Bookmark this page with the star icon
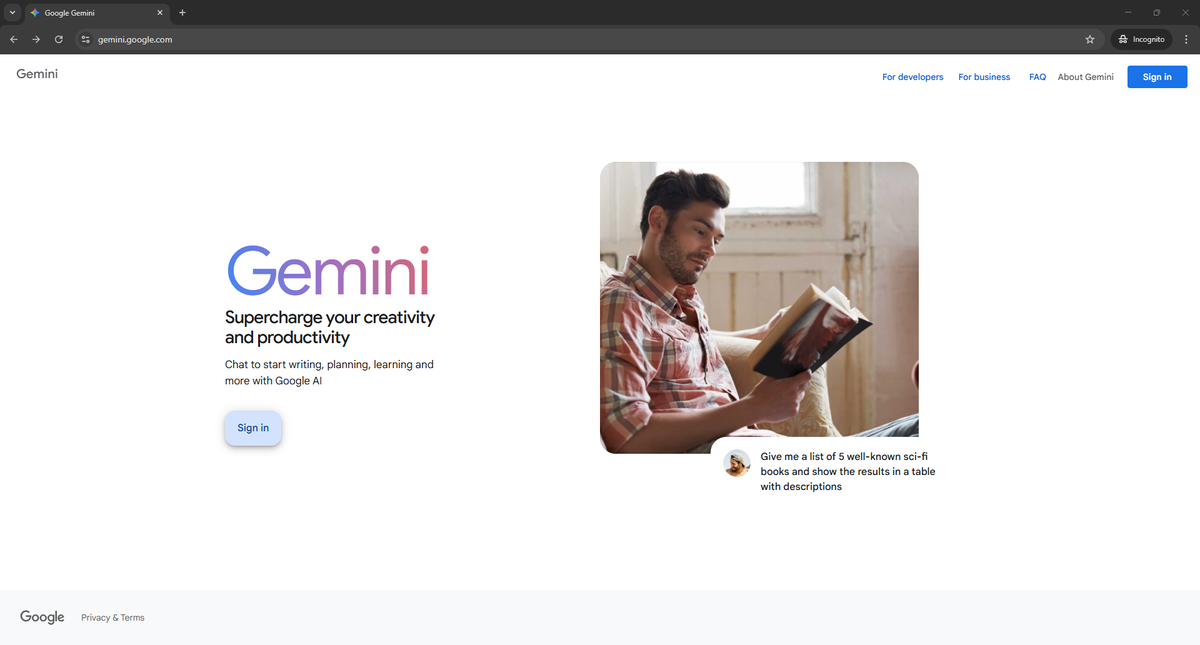Image resolution: width=1200 pixels, height=645 pixels. (x=1090, y=40)
